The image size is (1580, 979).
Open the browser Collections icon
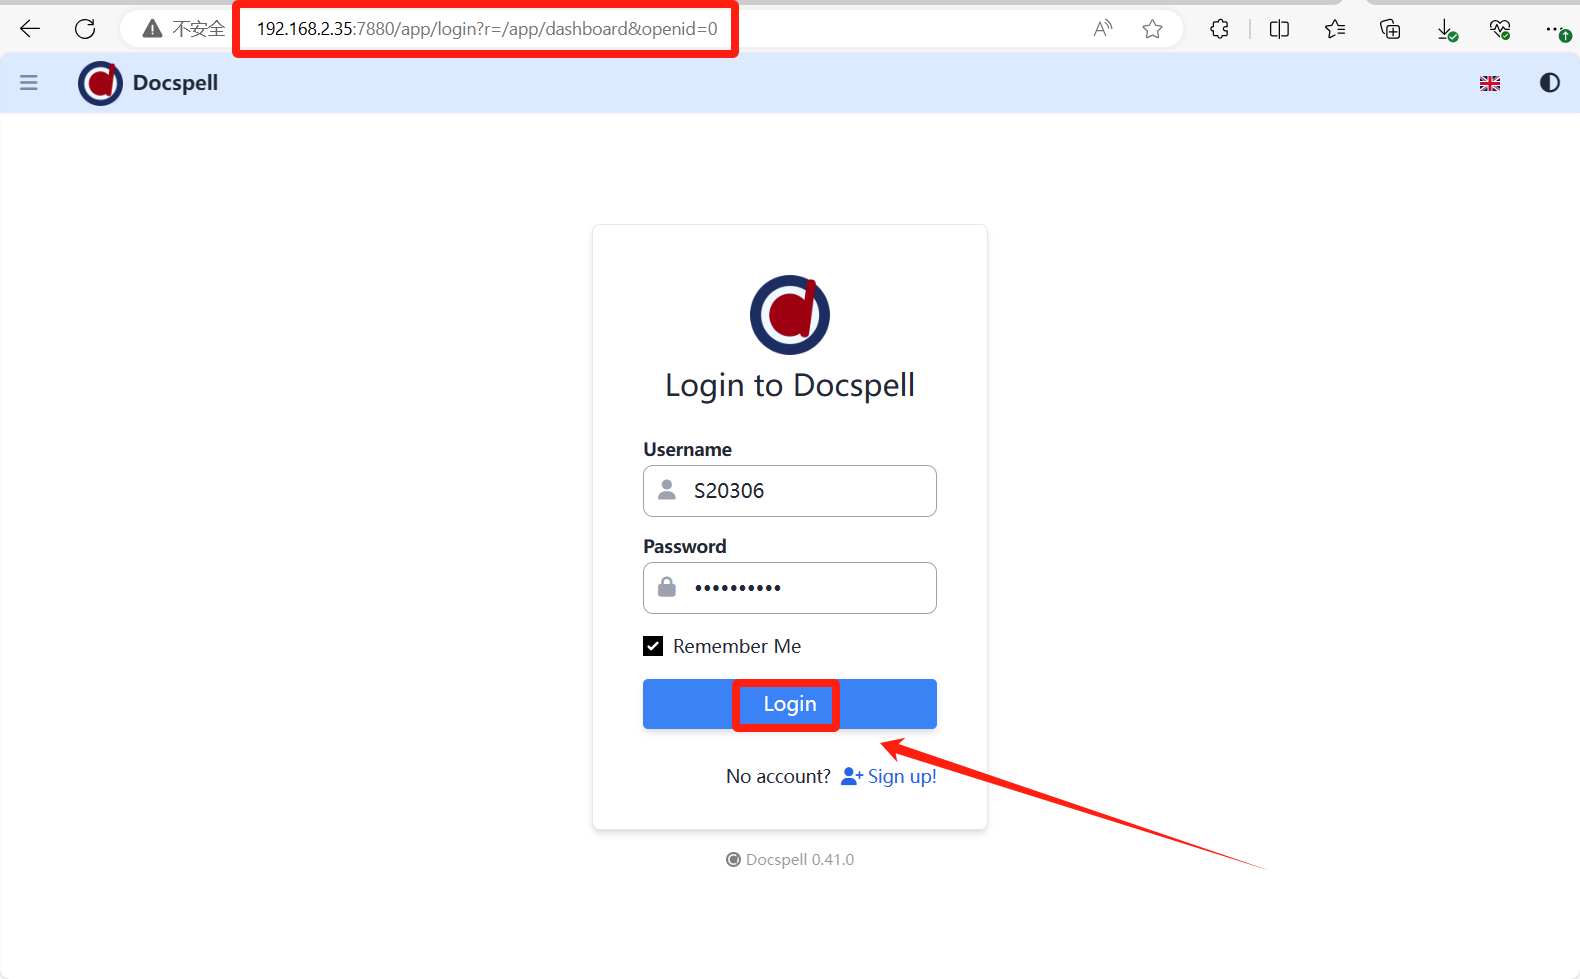coord(1390,29)
